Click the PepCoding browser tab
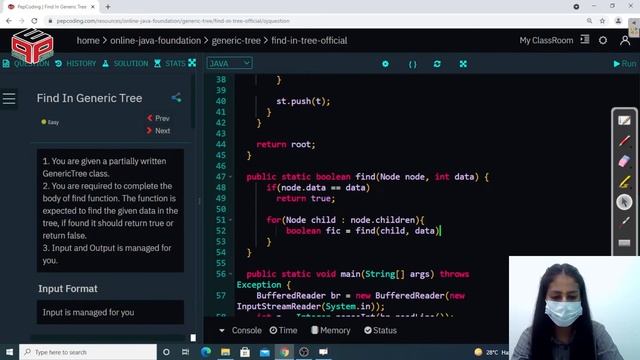The image size is (640, 360). [x=52, y=7]
